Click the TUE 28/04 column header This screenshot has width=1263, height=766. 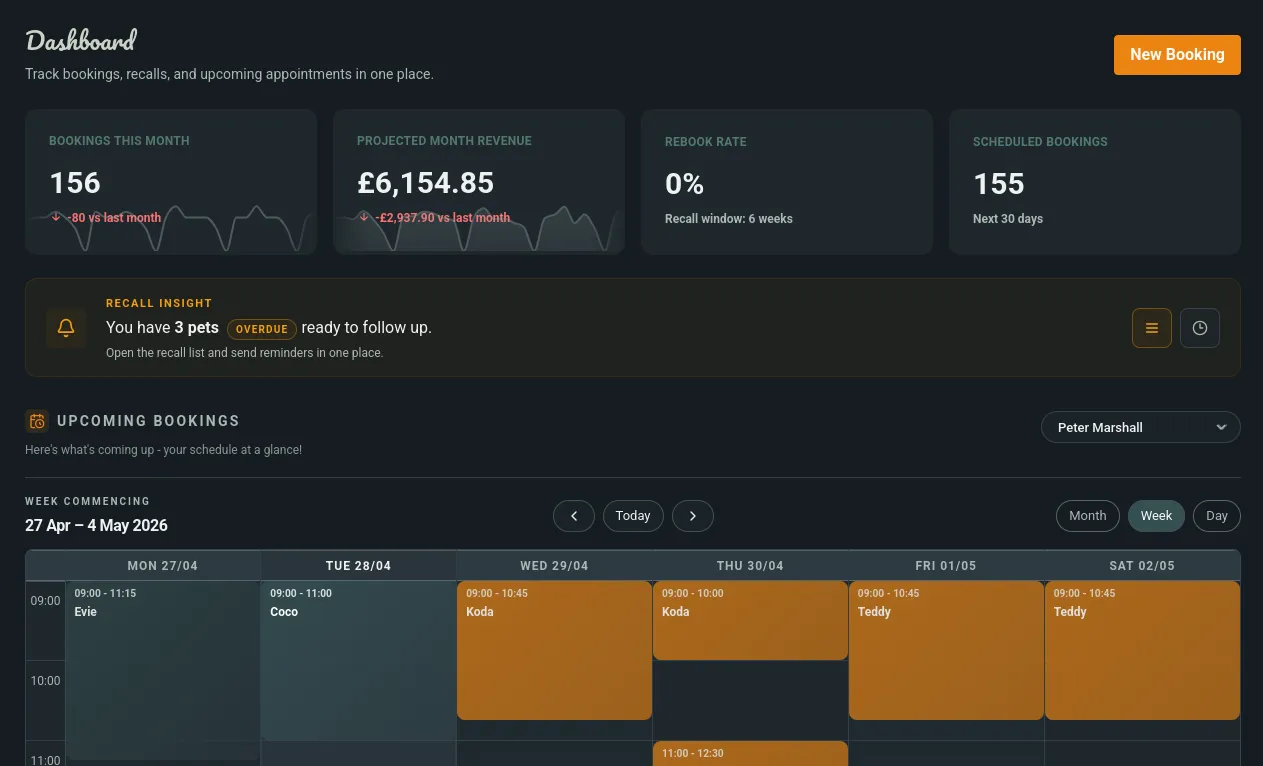pyautogui.click(x=359, y=566)
